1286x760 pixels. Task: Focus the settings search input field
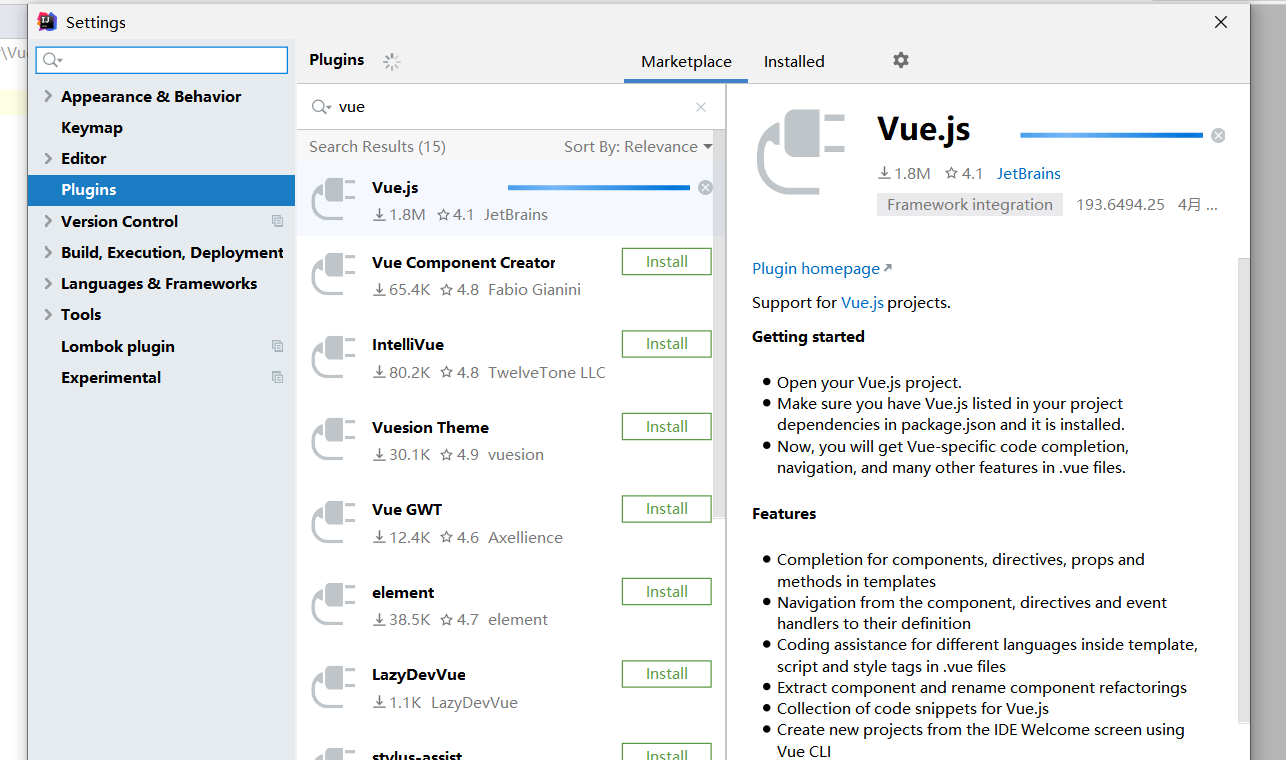coord(162,60)
